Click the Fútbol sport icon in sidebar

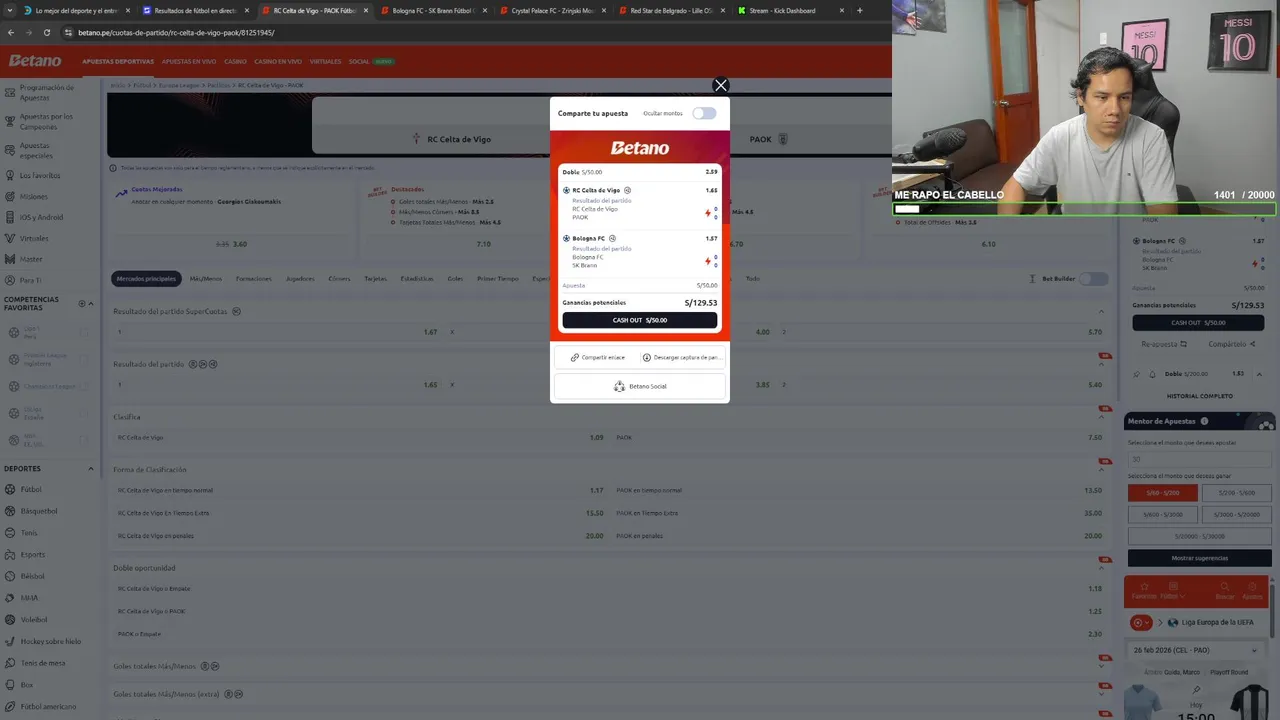pyautogui.click(x=9, y=490)
